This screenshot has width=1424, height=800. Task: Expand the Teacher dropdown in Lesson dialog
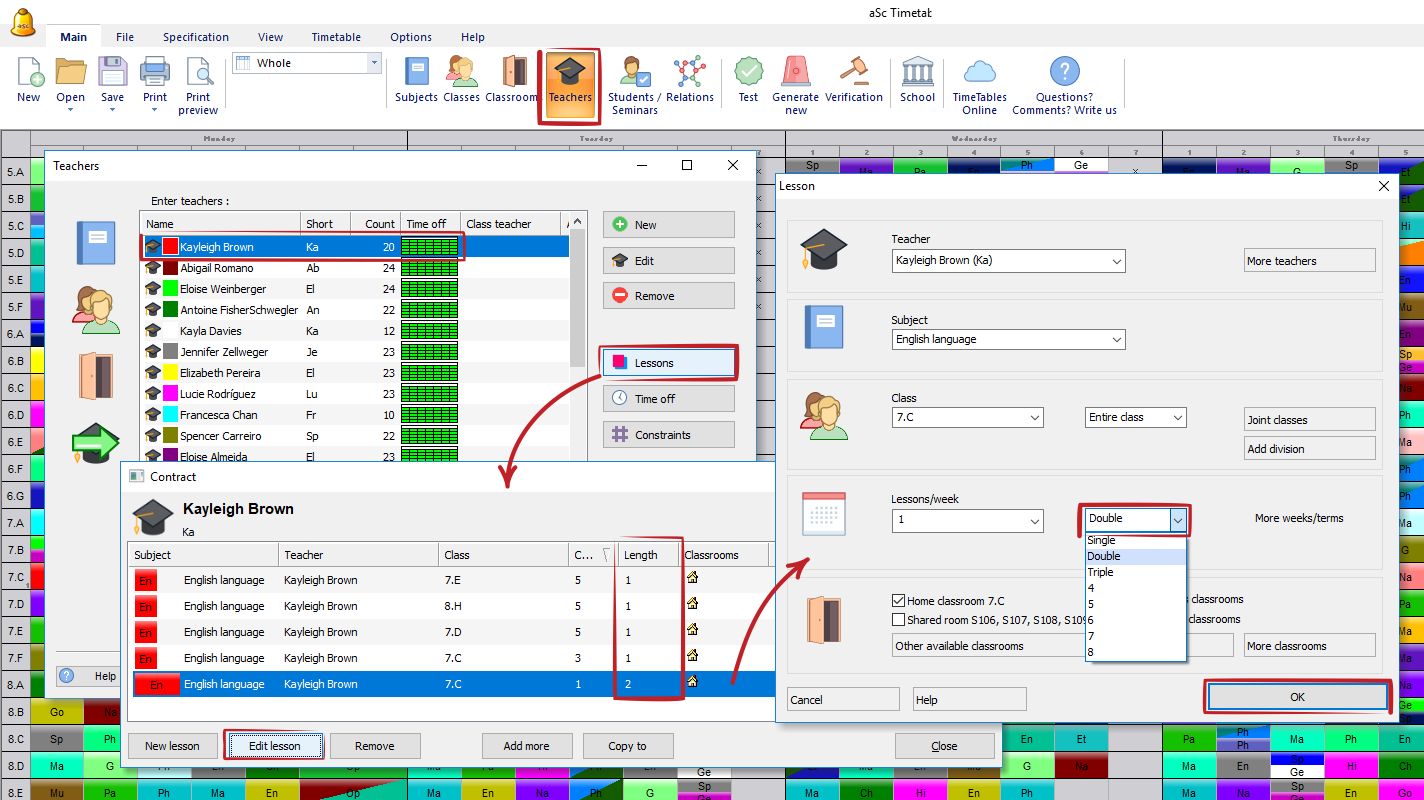(x=1117, y=261)
